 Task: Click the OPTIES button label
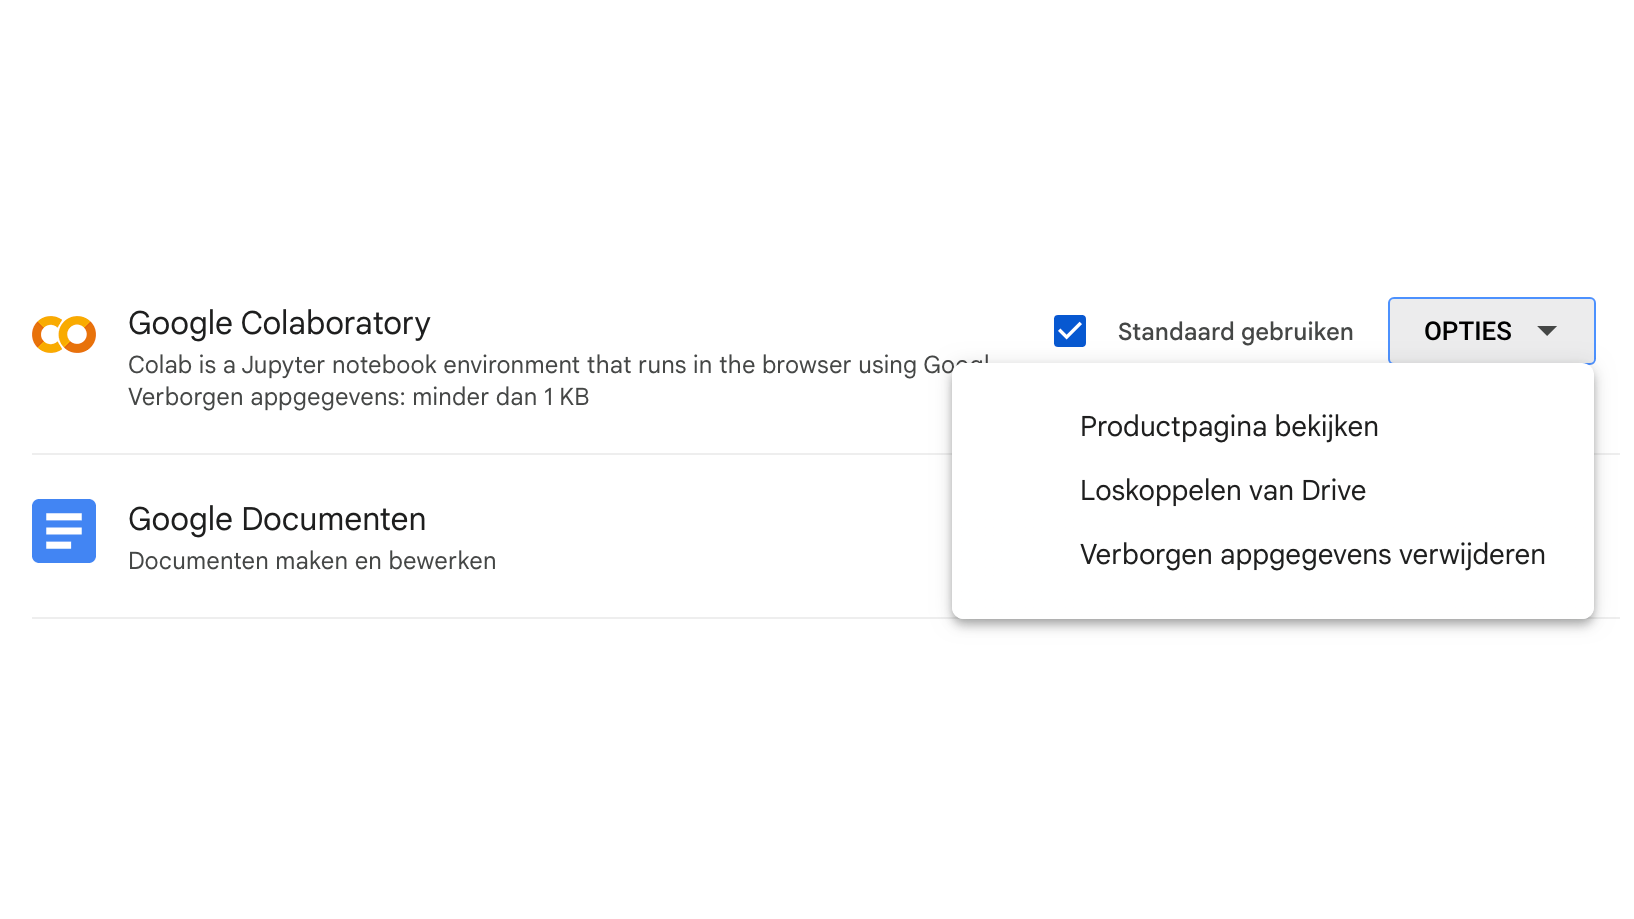(x=1467, y=331)
